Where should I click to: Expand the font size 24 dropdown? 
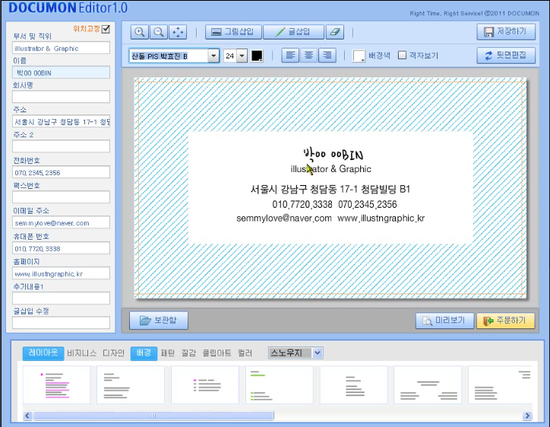tap(242, 56)
